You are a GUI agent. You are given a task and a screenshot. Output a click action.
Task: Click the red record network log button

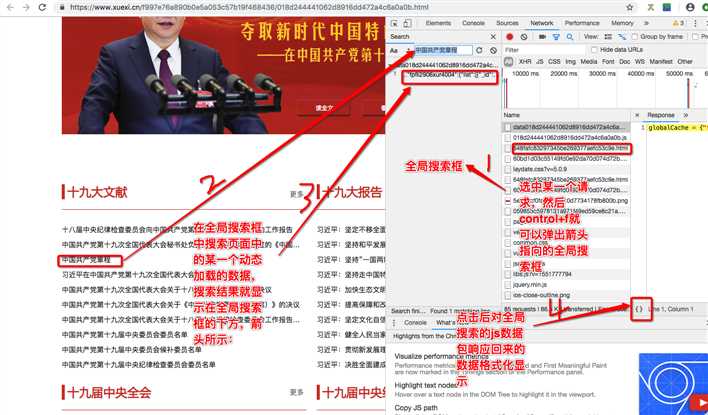point(510,36)
